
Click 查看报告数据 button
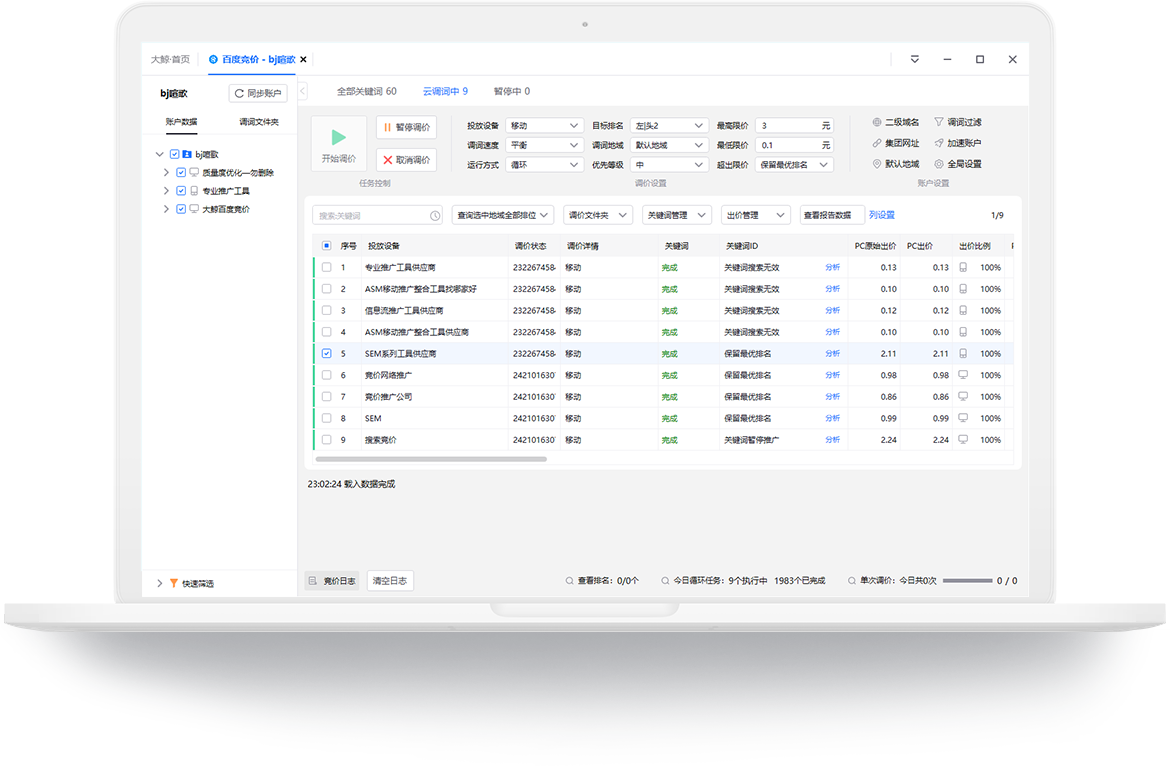(831, 216)
